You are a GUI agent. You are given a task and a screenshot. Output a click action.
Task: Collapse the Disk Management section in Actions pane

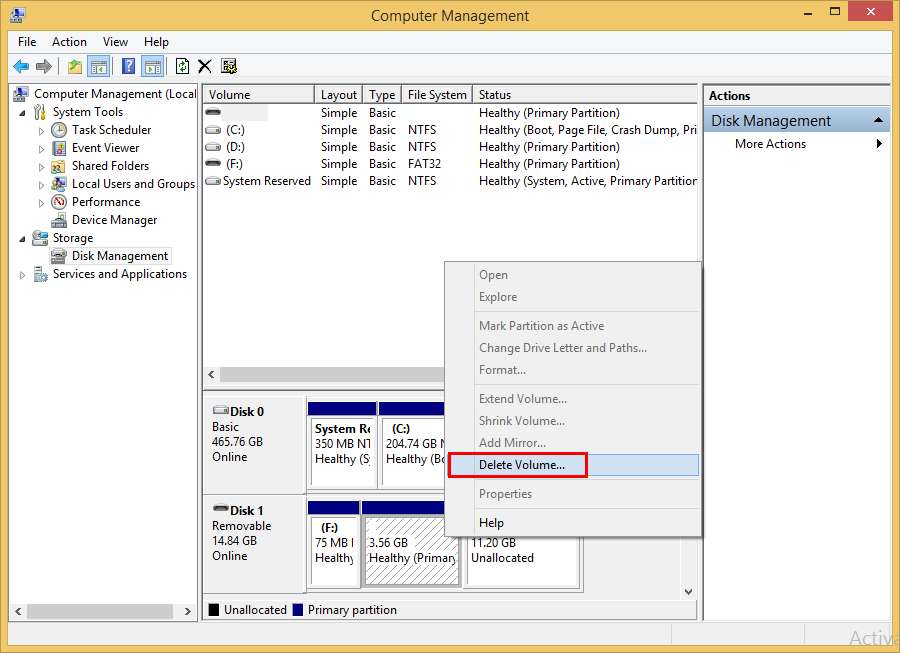click(878, 120)
